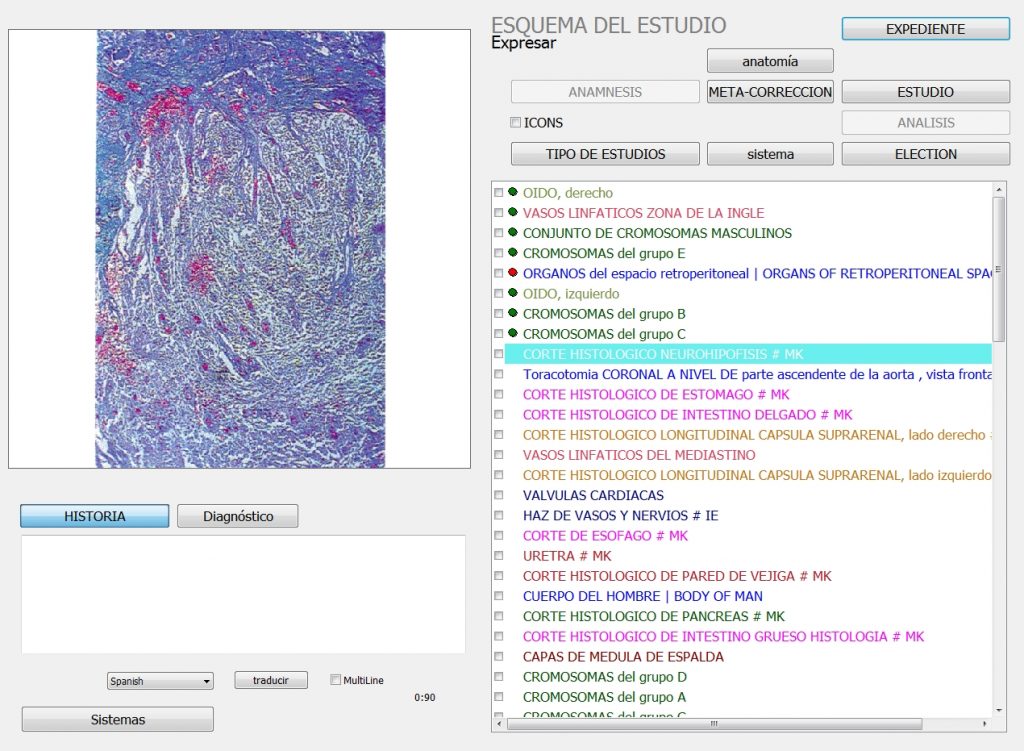
Task: Click the ANAMNESIS button
Action: 605,92
